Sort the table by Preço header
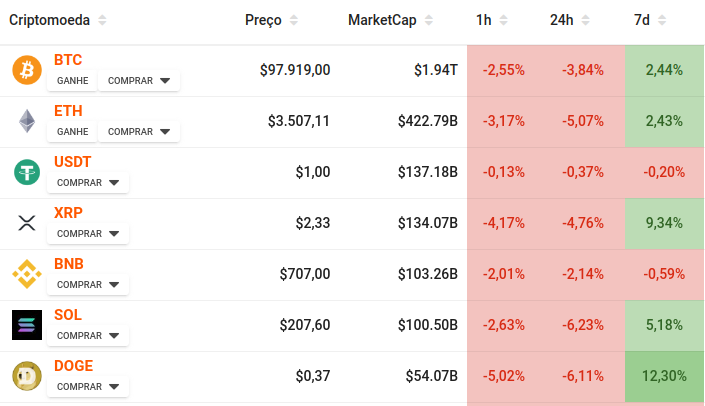 point(264,20)
